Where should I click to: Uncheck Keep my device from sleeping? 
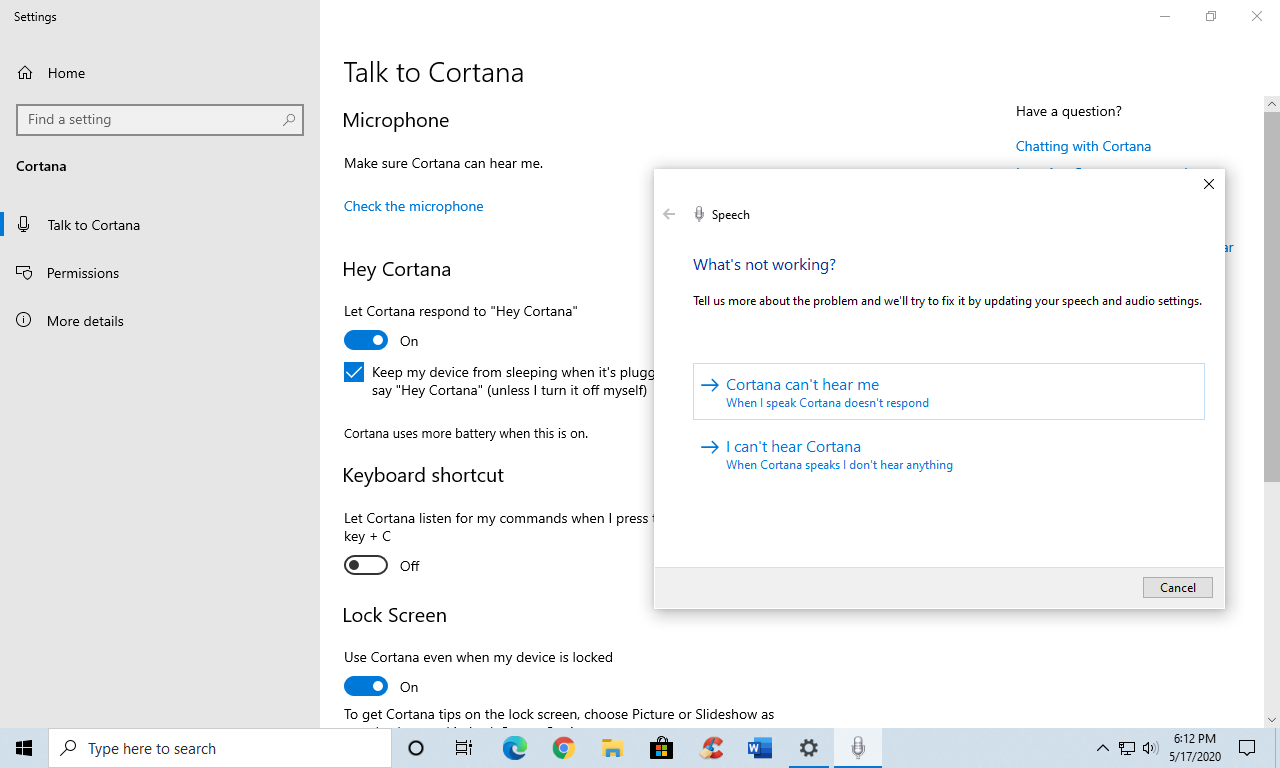[354, 372]
